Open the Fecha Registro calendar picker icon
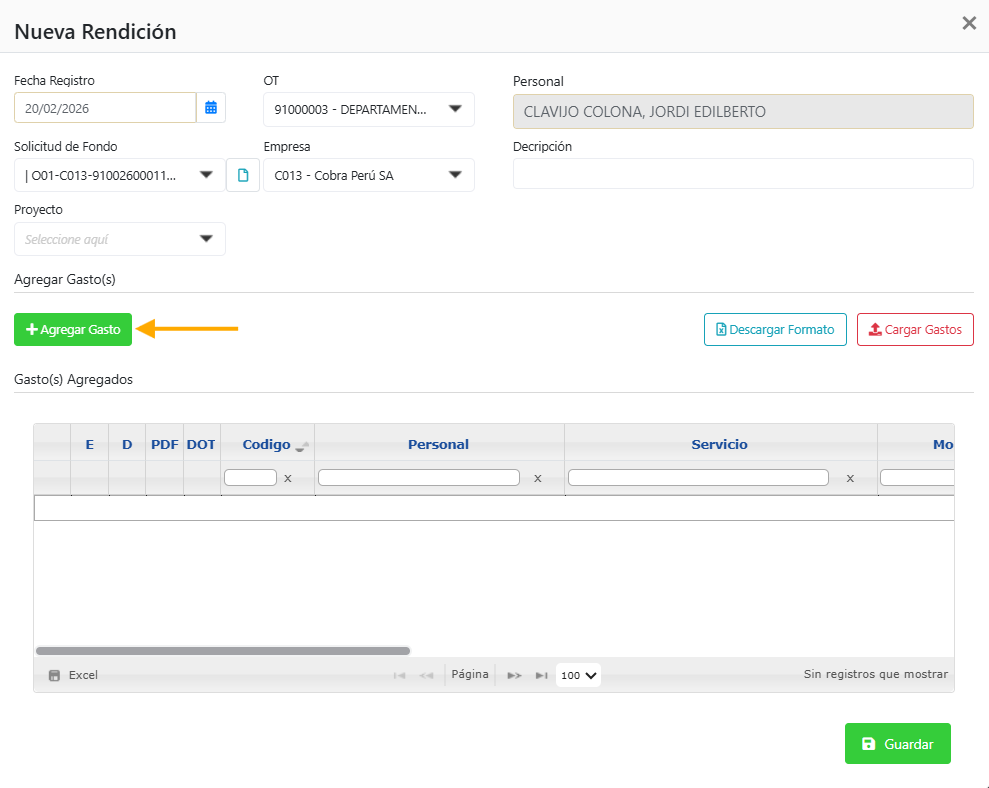Viewport: 989px width, 788px height. (211, 108)
